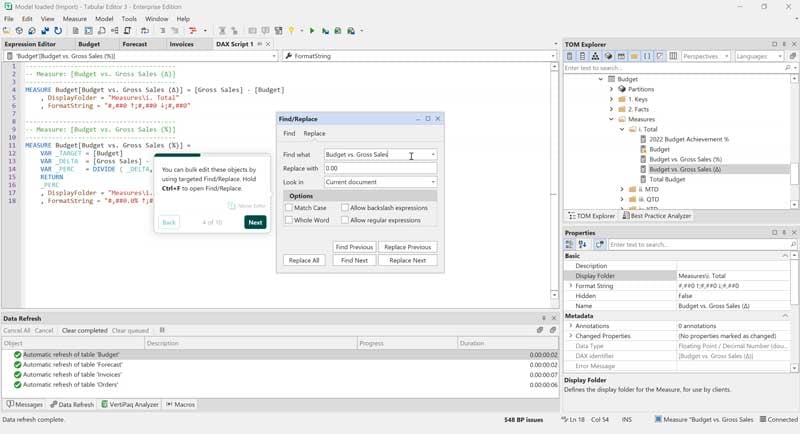Click the Replace All button

[x=304, y=260]
